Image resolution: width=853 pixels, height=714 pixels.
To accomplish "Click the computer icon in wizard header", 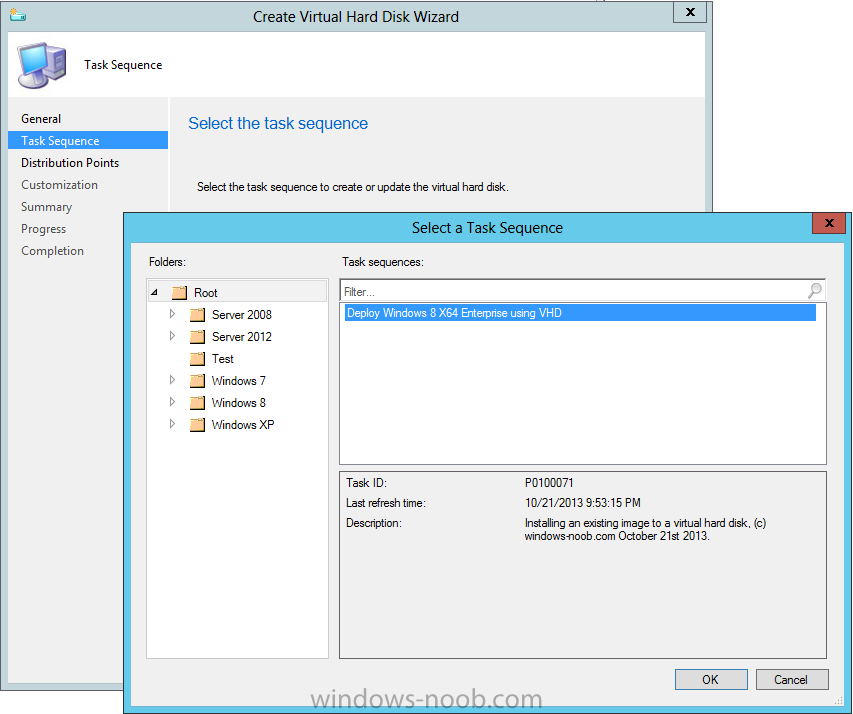I will [x=42, y=65].
